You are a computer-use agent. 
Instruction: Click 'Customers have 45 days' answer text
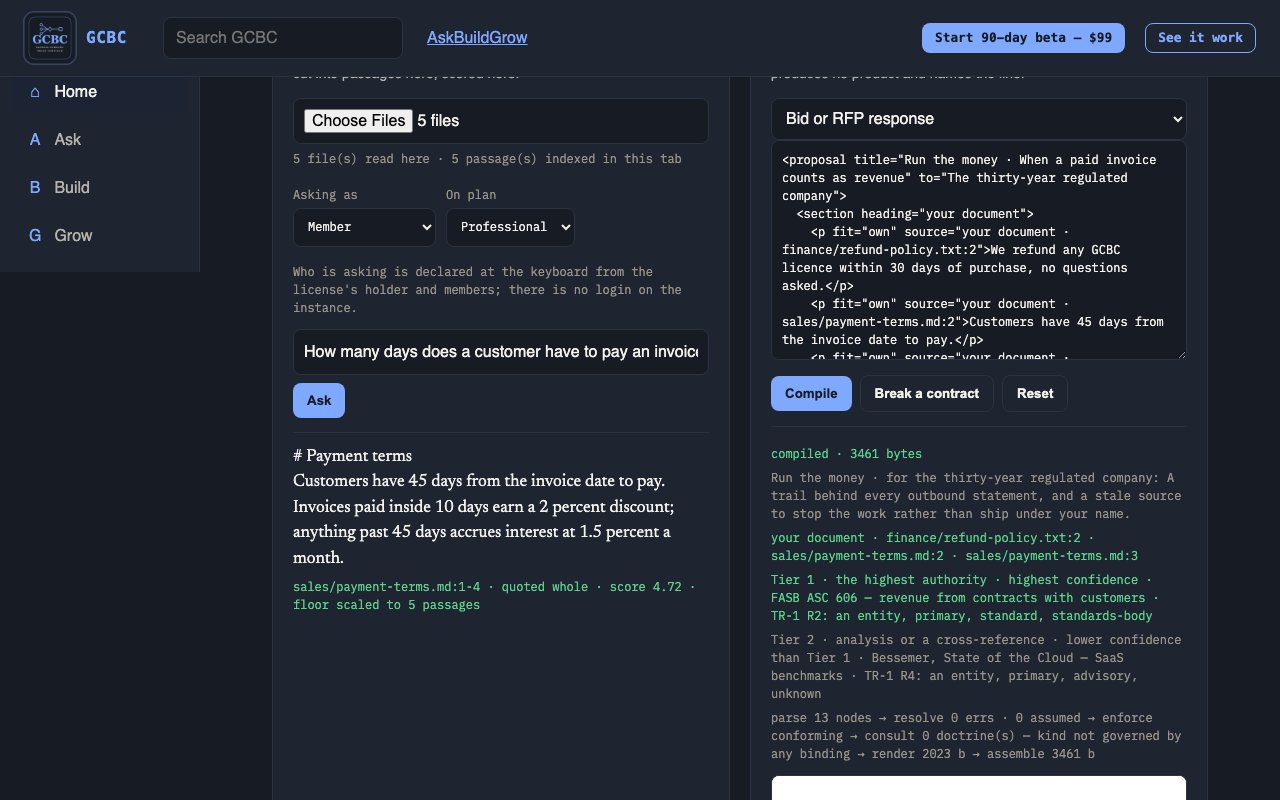pyautogui.click(x=479, y=480)
